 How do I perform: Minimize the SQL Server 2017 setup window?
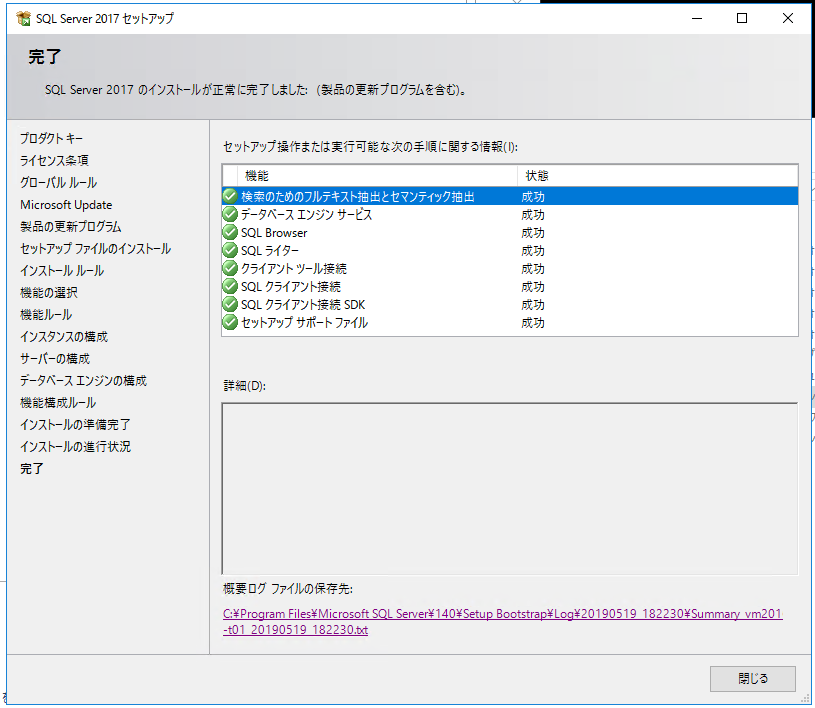point(696,18)
